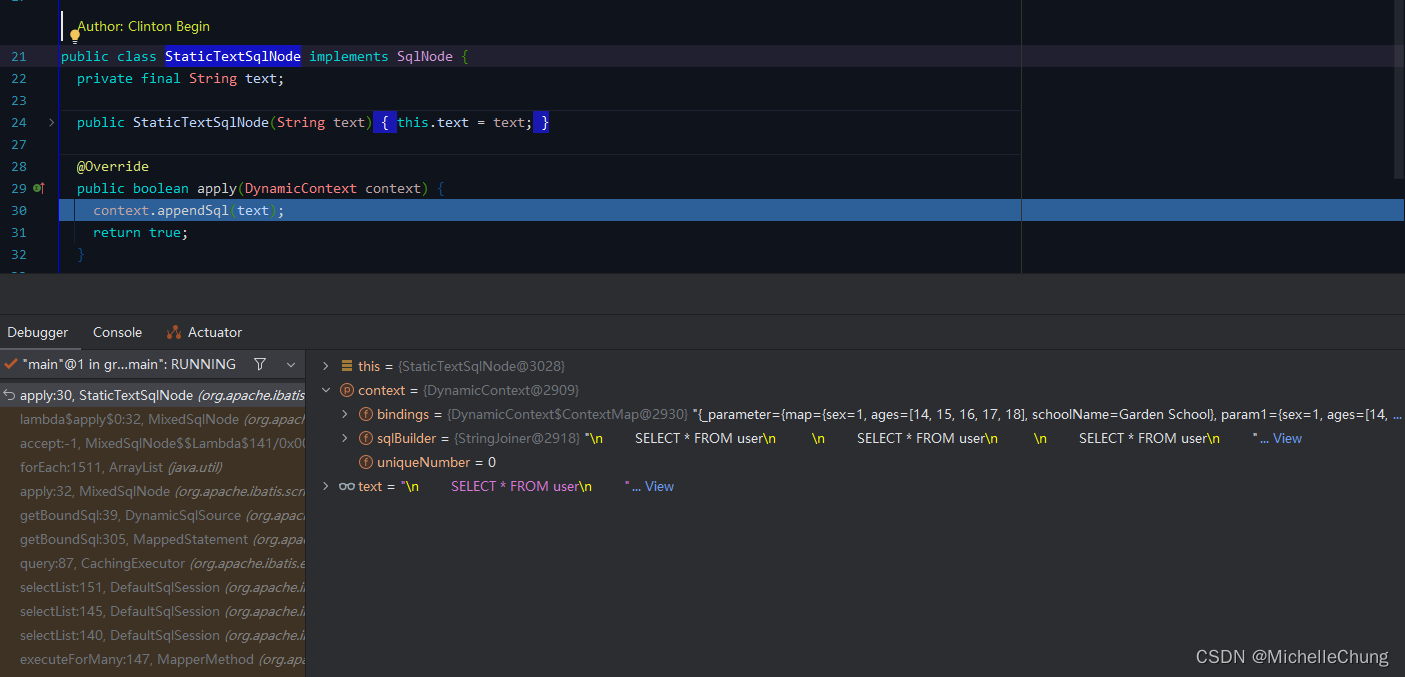
Task: Open the Debugger tab
Action: (x=38, y=332)
